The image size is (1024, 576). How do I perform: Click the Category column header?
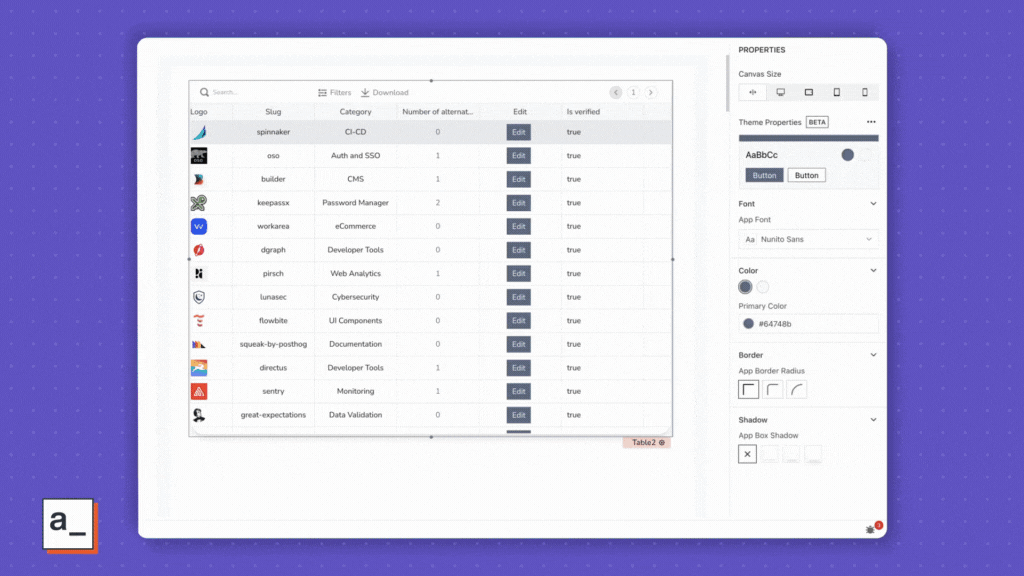click(355, 112)
